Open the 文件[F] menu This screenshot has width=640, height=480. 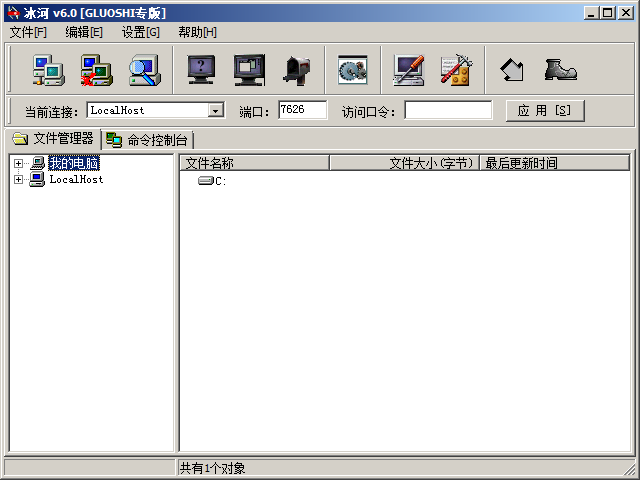coord(28,32)
